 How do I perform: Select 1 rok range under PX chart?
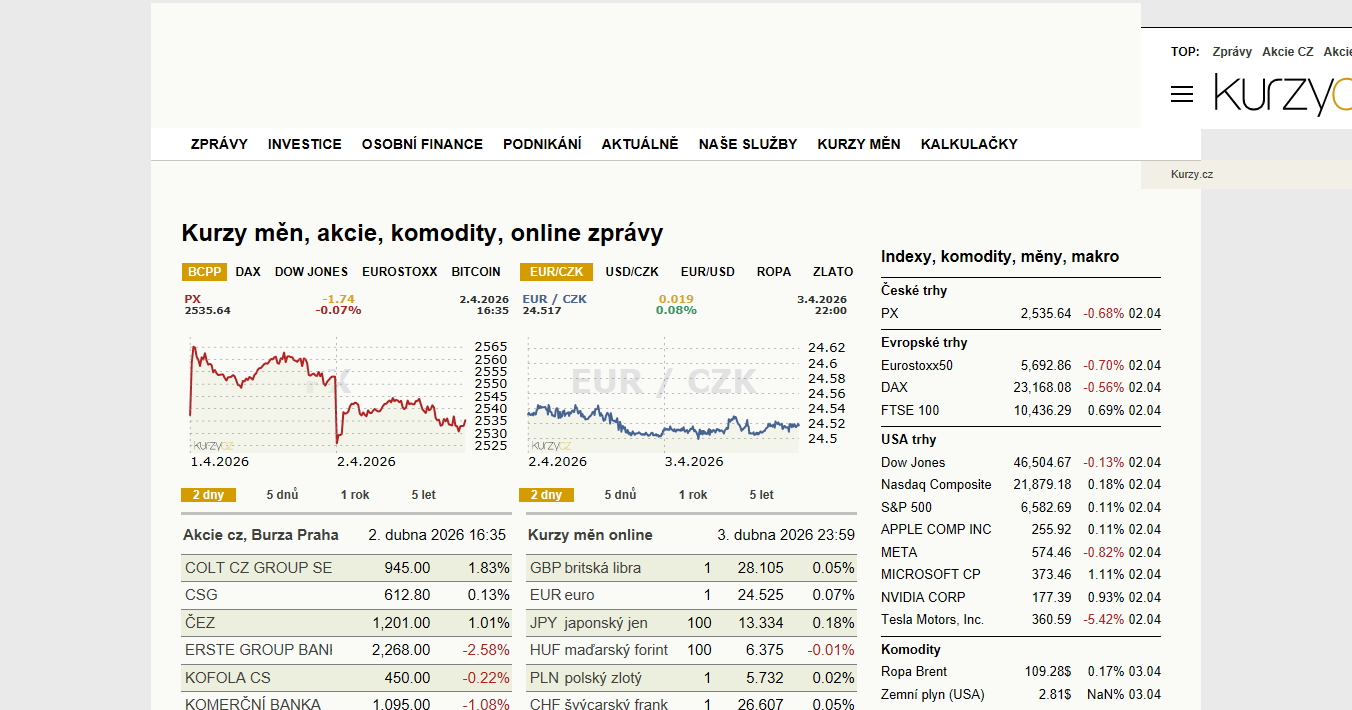355,495
